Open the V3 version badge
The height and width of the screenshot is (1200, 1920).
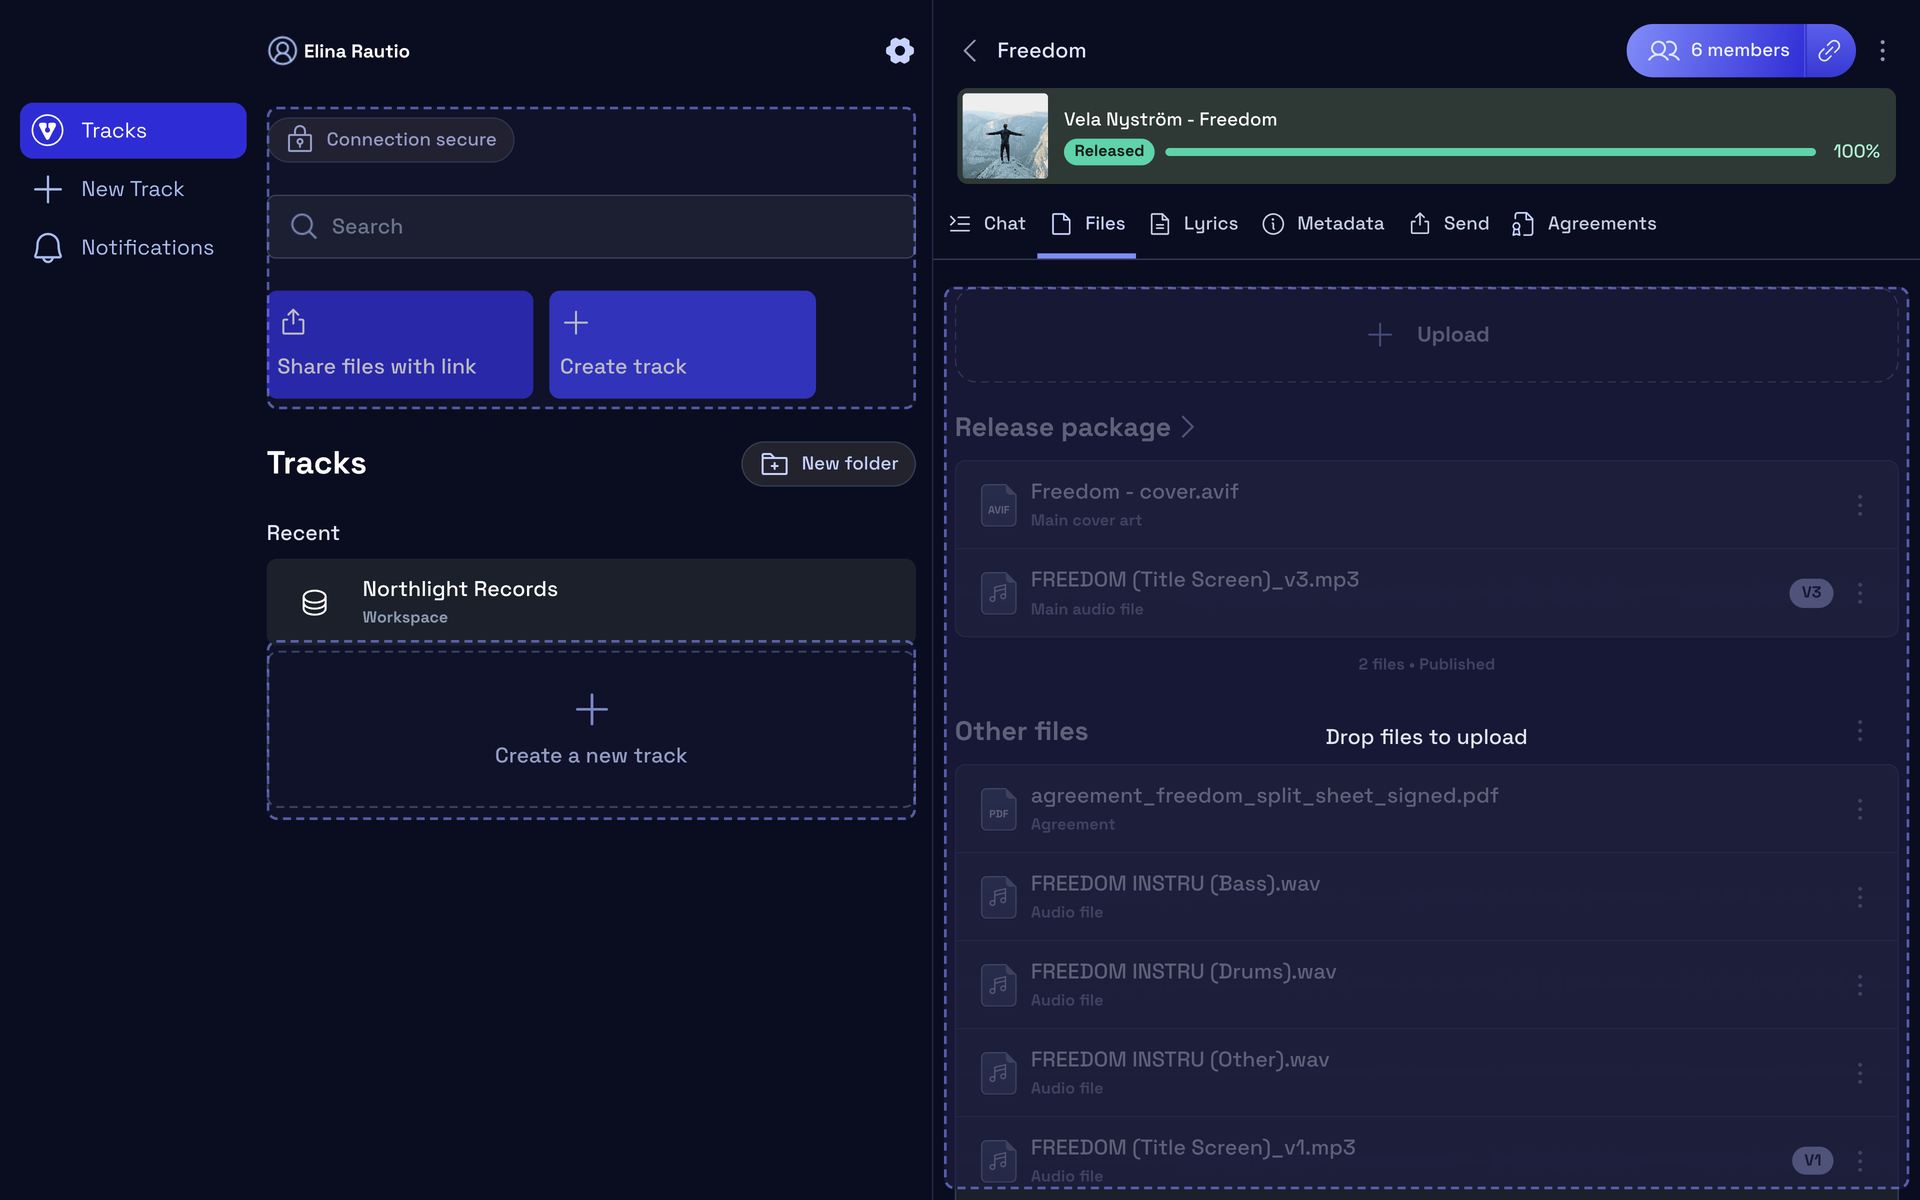pyautogui.click(x=1811, y=593)
